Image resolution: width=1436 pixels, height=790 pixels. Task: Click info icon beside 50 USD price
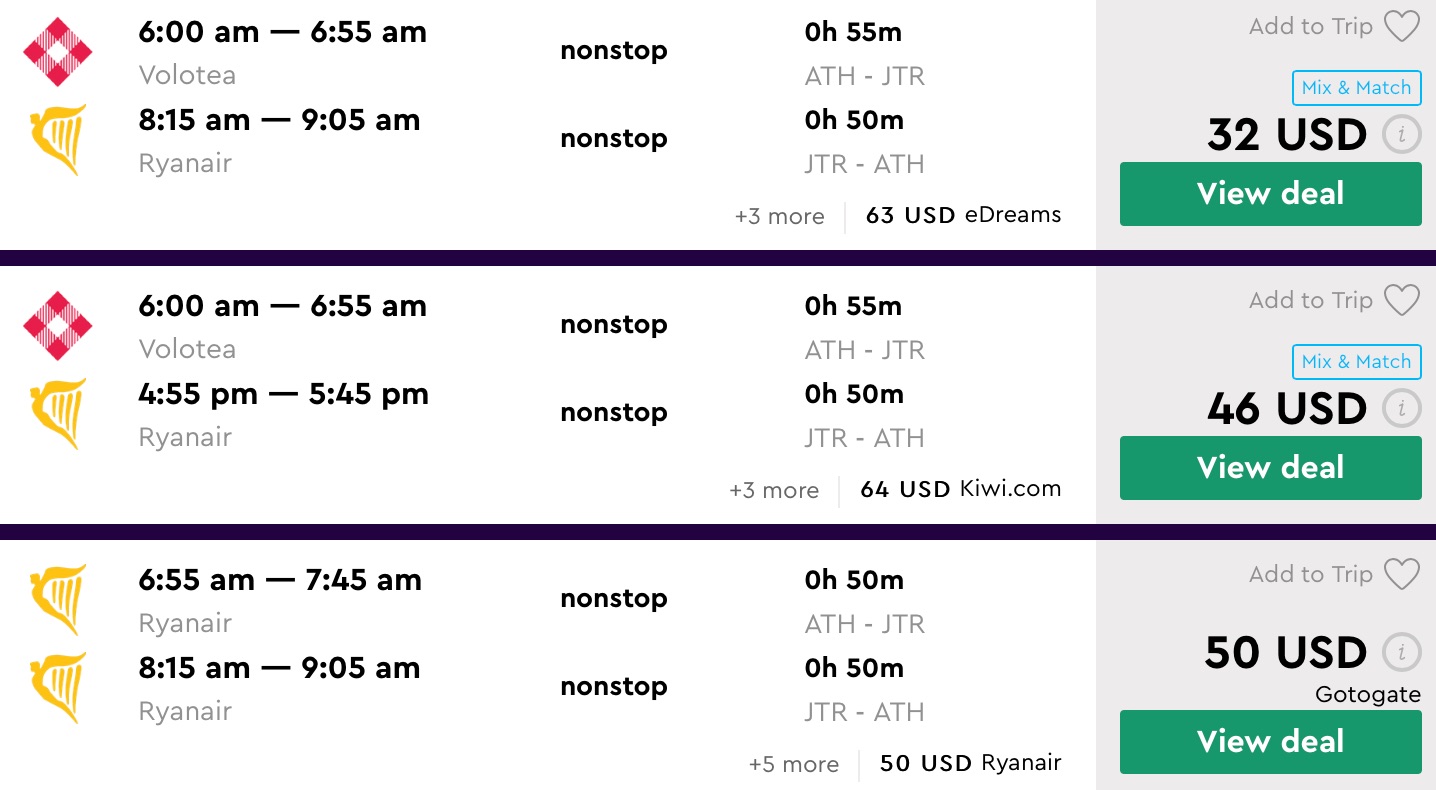(1401, 653)
